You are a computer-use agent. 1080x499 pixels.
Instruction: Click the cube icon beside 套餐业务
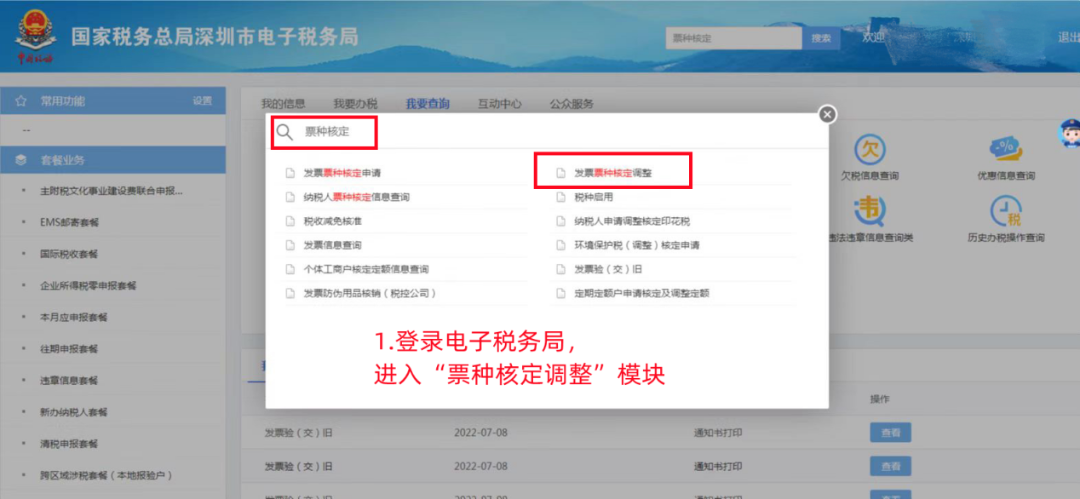(x=21, y=160)
